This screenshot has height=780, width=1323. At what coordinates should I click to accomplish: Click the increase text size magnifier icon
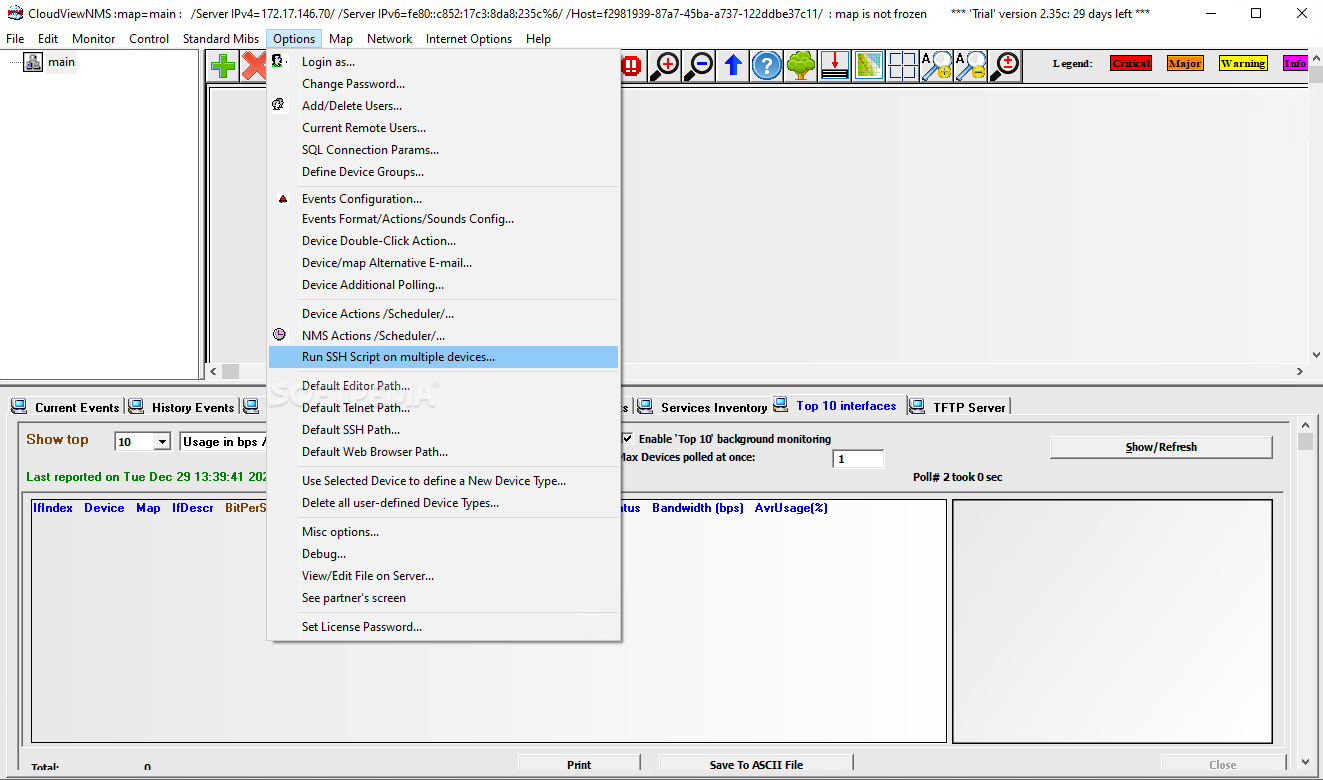click(937, 66)
